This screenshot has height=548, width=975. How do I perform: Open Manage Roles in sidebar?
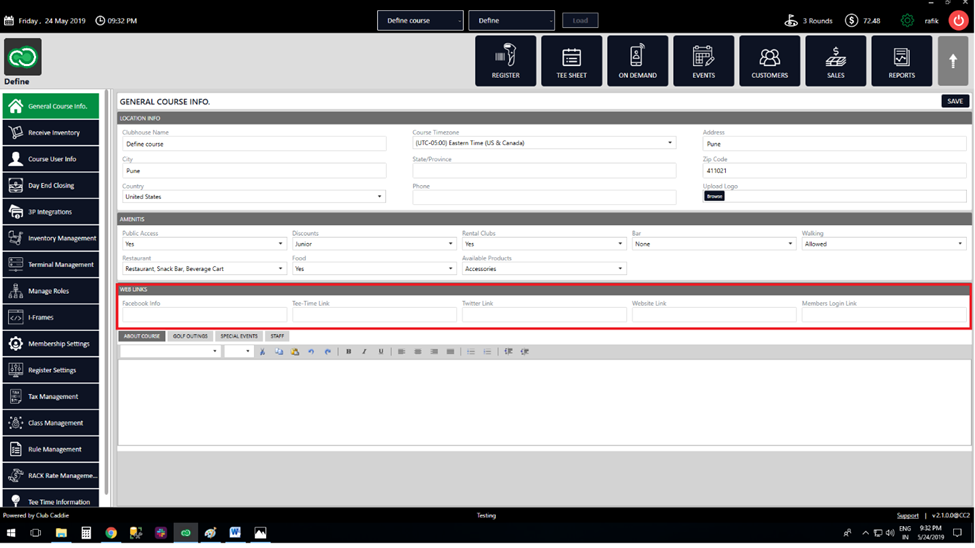[51, 290]
